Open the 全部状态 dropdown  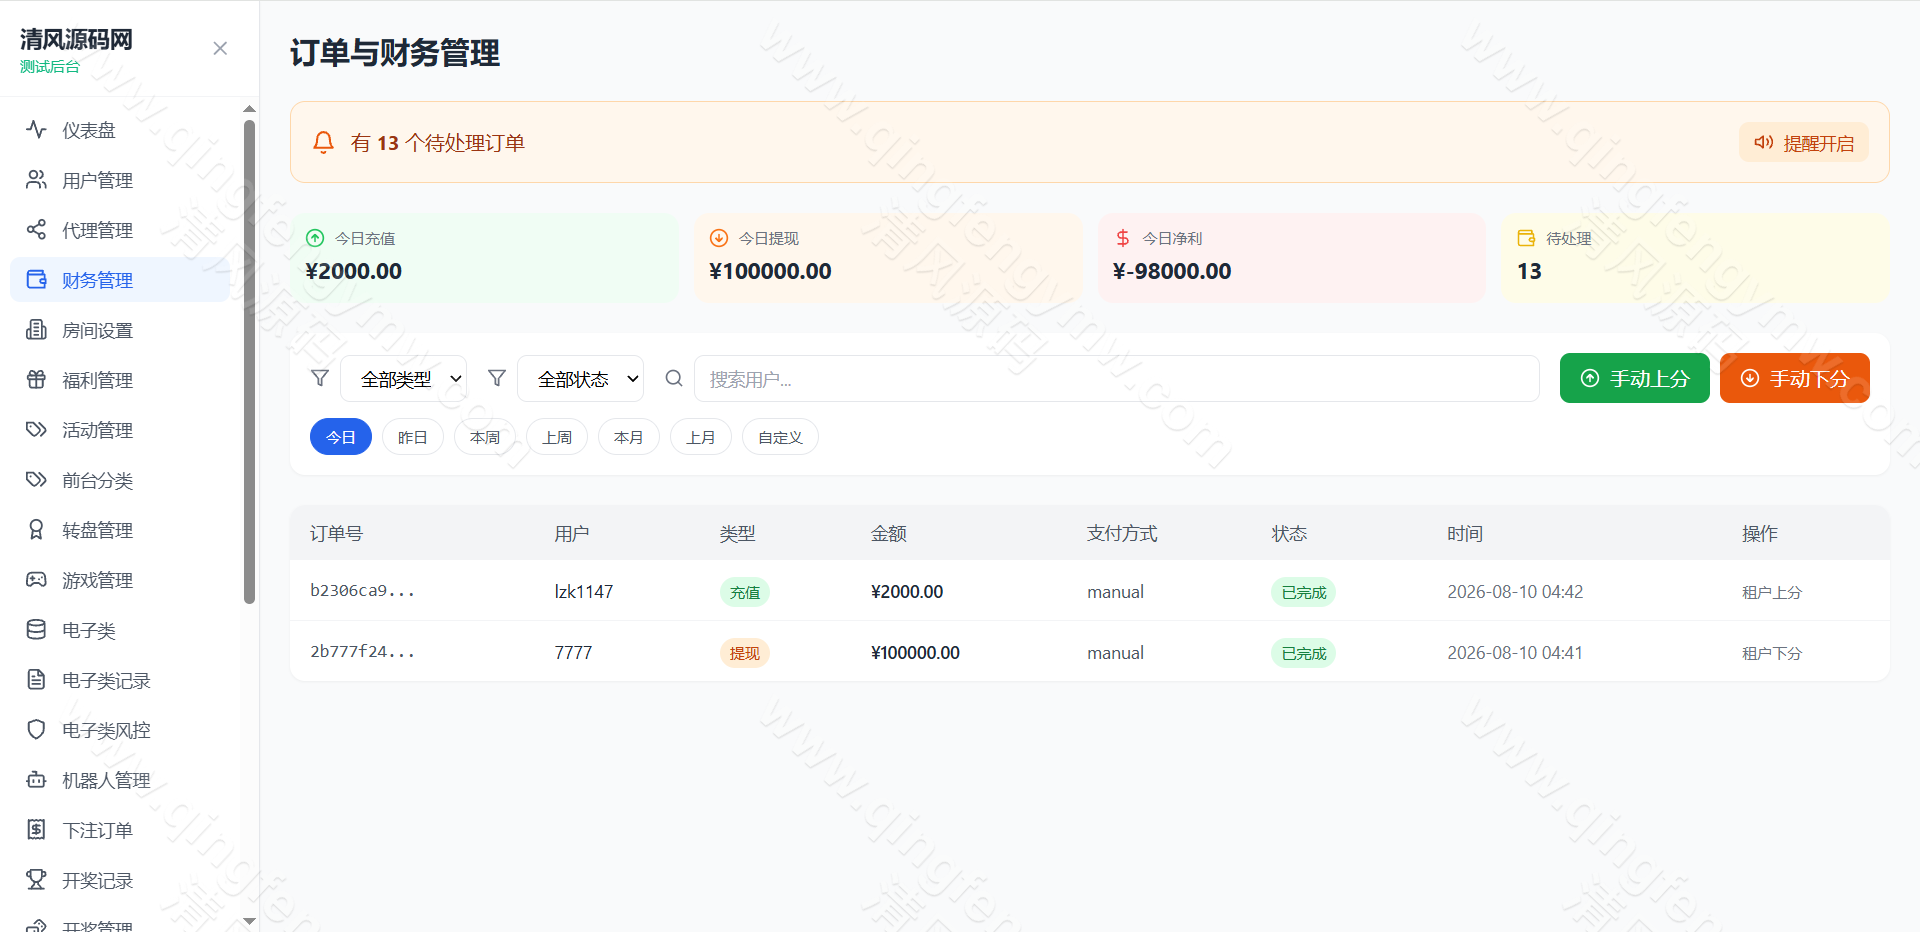point(580,379)
